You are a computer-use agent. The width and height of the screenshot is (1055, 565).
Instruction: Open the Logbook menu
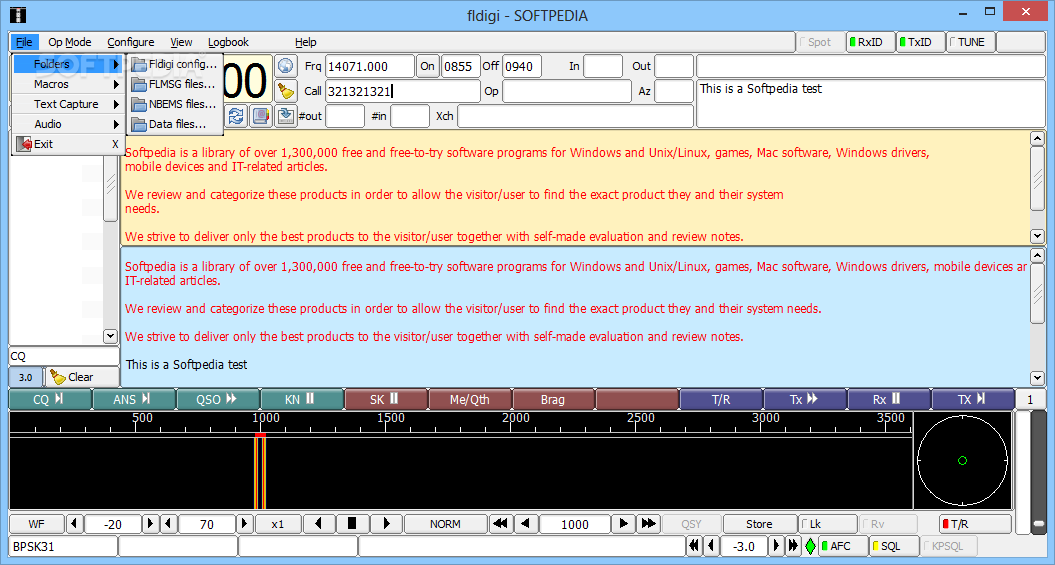tap(228, 42)
